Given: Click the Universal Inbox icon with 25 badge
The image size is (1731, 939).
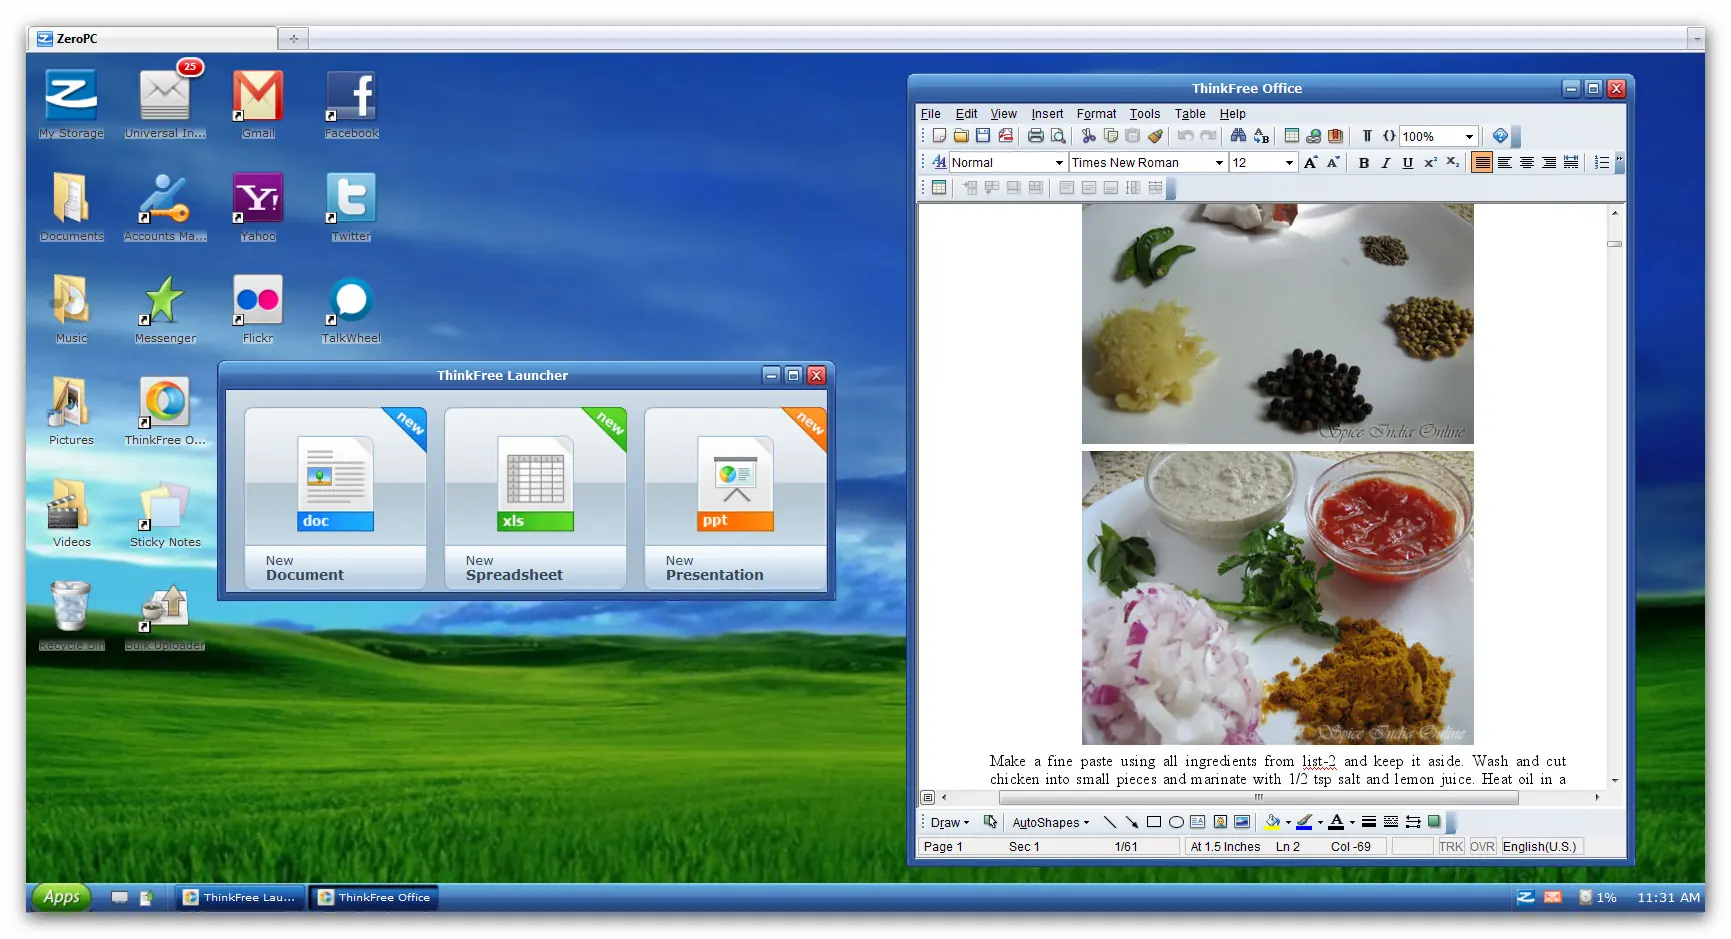Looking at the screenshot, I should [x=165, y=100].
